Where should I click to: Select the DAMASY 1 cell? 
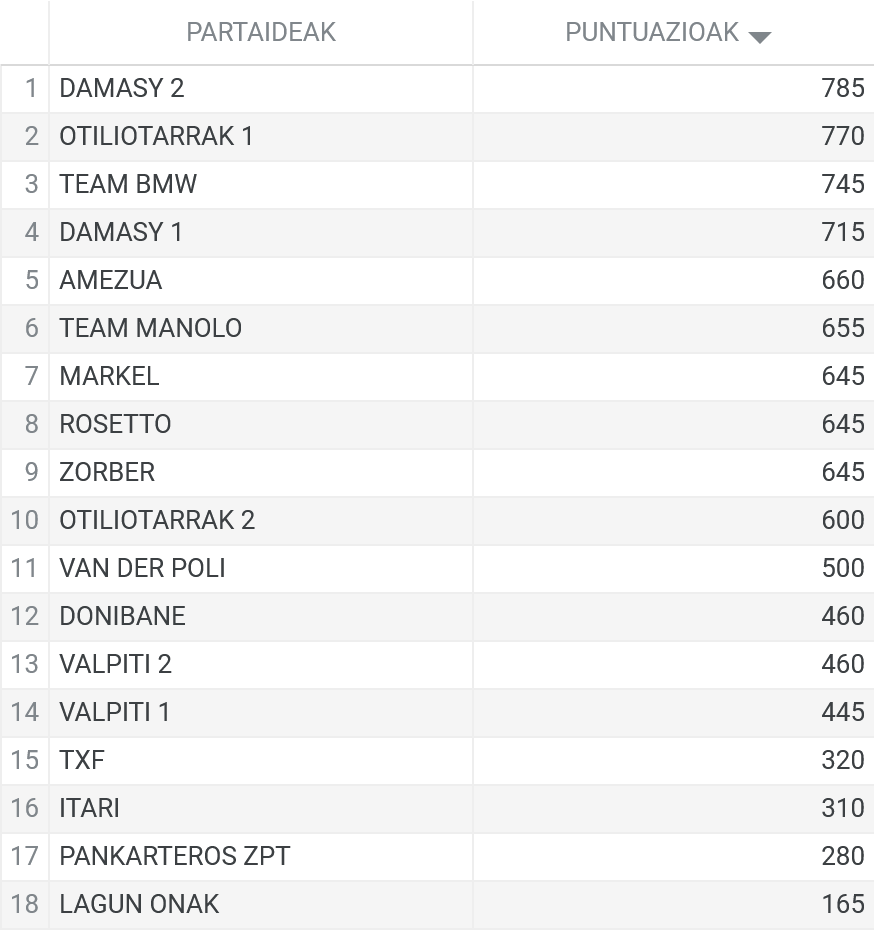(261, 233)
